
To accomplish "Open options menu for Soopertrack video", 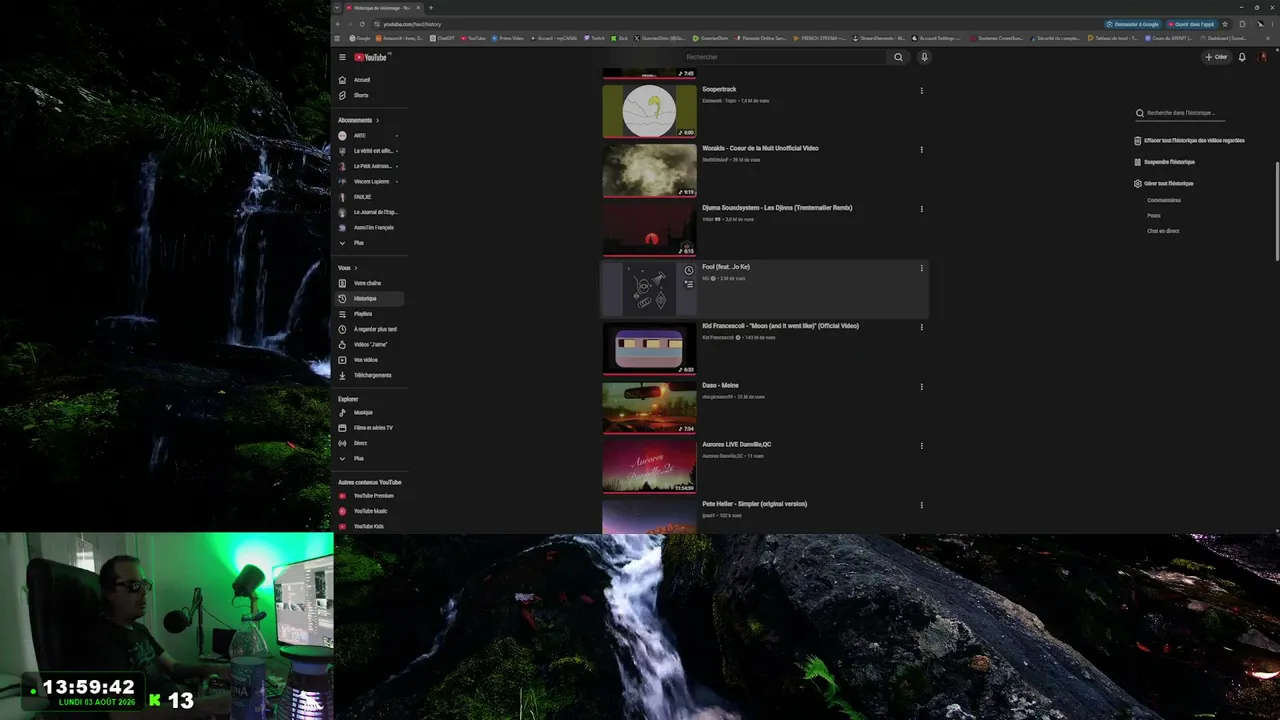I will [921, 91].
